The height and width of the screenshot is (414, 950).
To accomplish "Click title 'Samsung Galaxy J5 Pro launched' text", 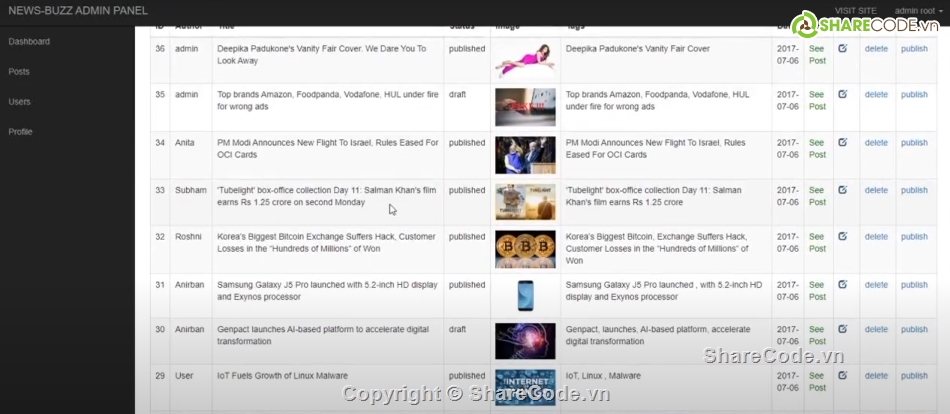I will coord(327,291).
